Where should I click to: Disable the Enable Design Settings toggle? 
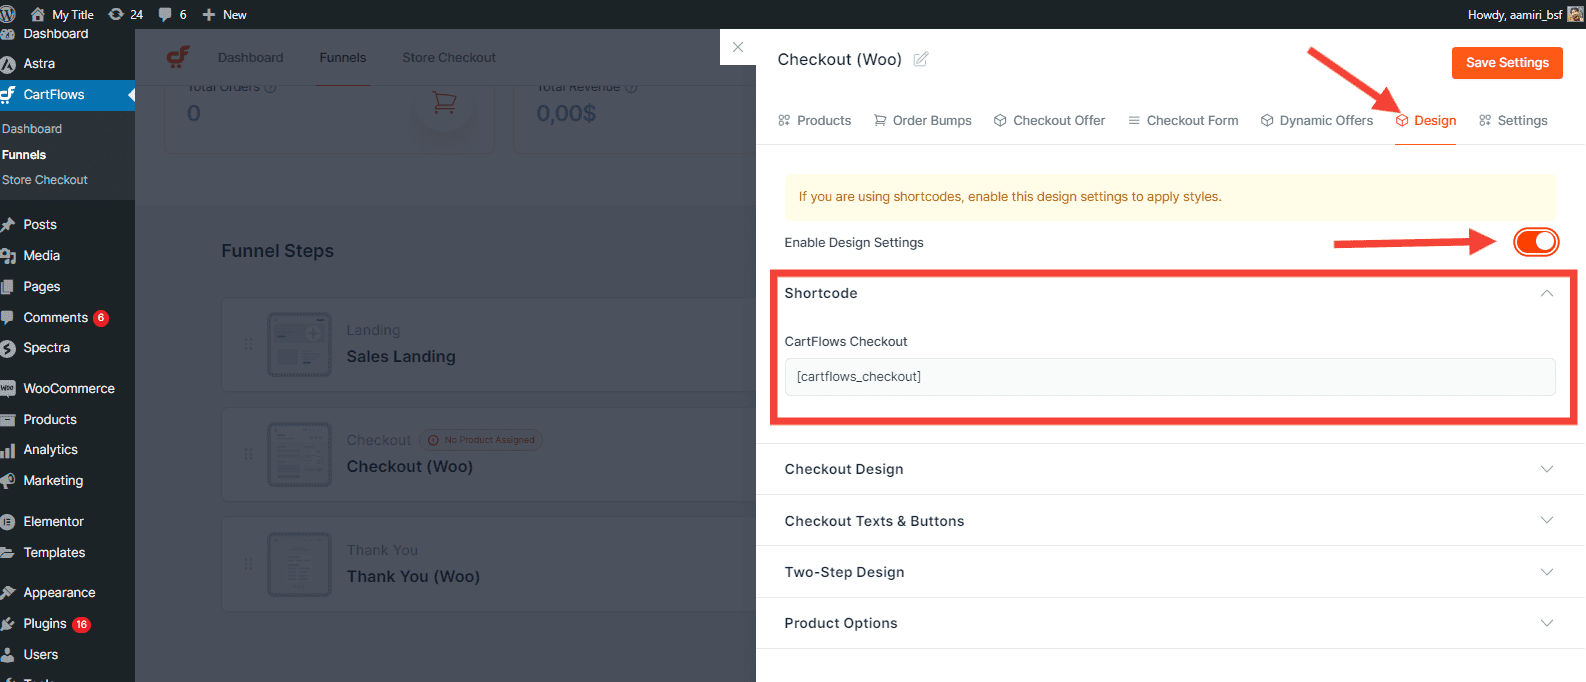(1535, 242)
